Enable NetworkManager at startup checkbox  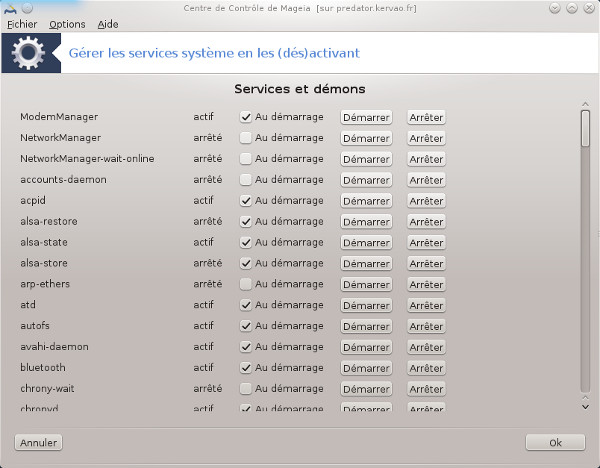click(x=246, y=138)
